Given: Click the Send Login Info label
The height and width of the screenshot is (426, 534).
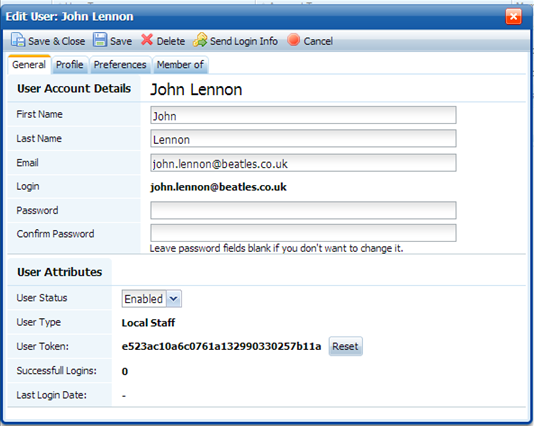Looking at the screenshot, I should click(244, 41).
